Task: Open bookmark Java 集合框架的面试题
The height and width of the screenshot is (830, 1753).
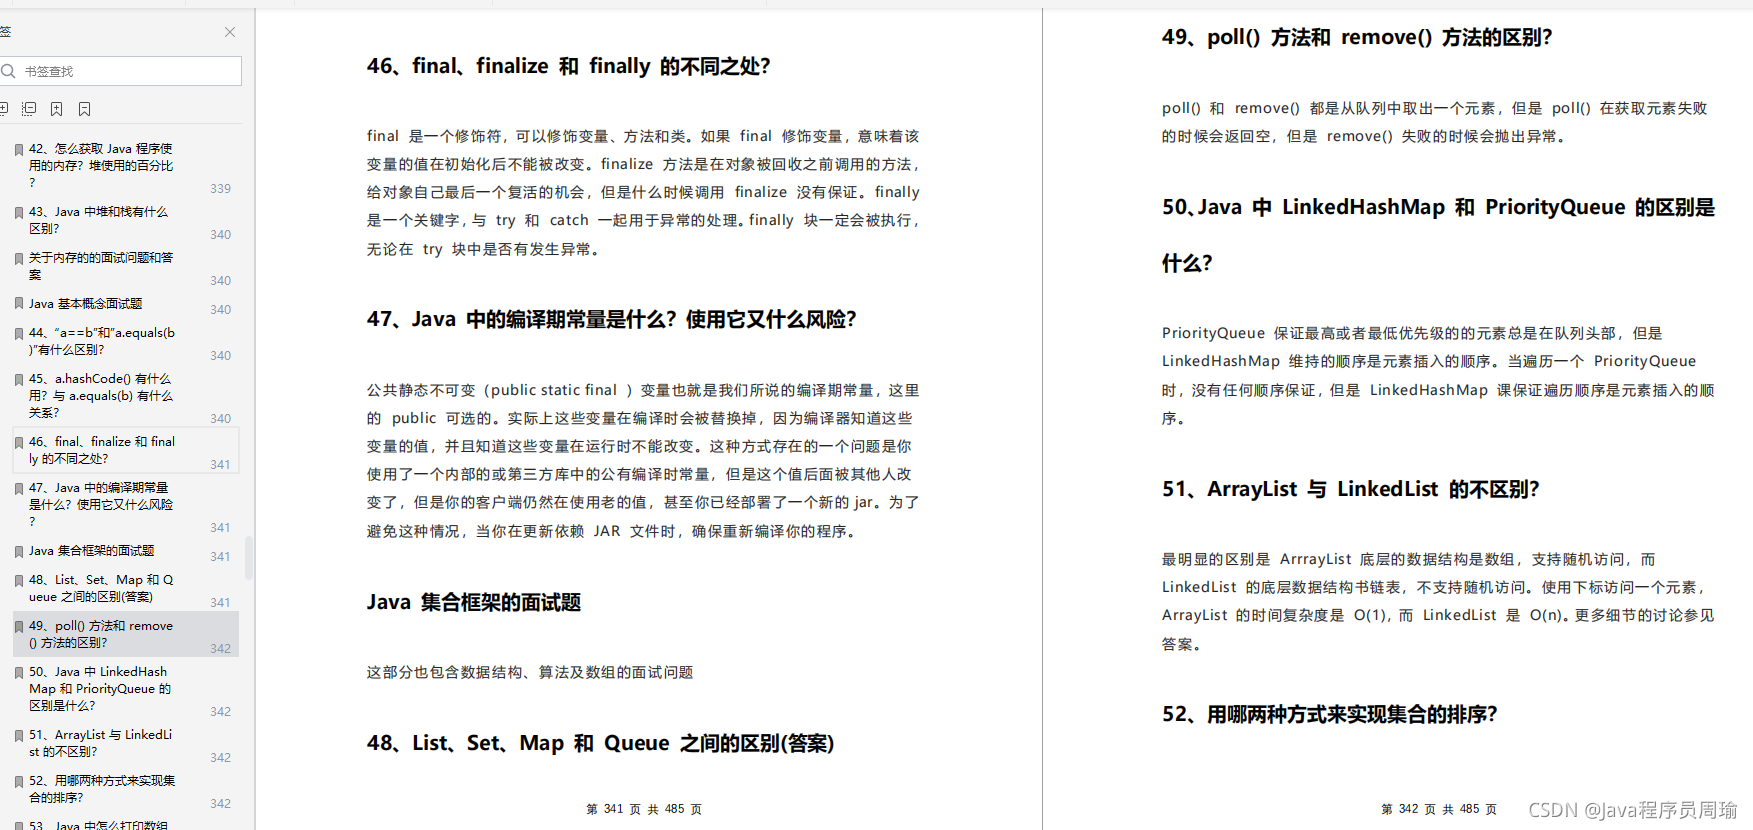Action: click(125, 551)
